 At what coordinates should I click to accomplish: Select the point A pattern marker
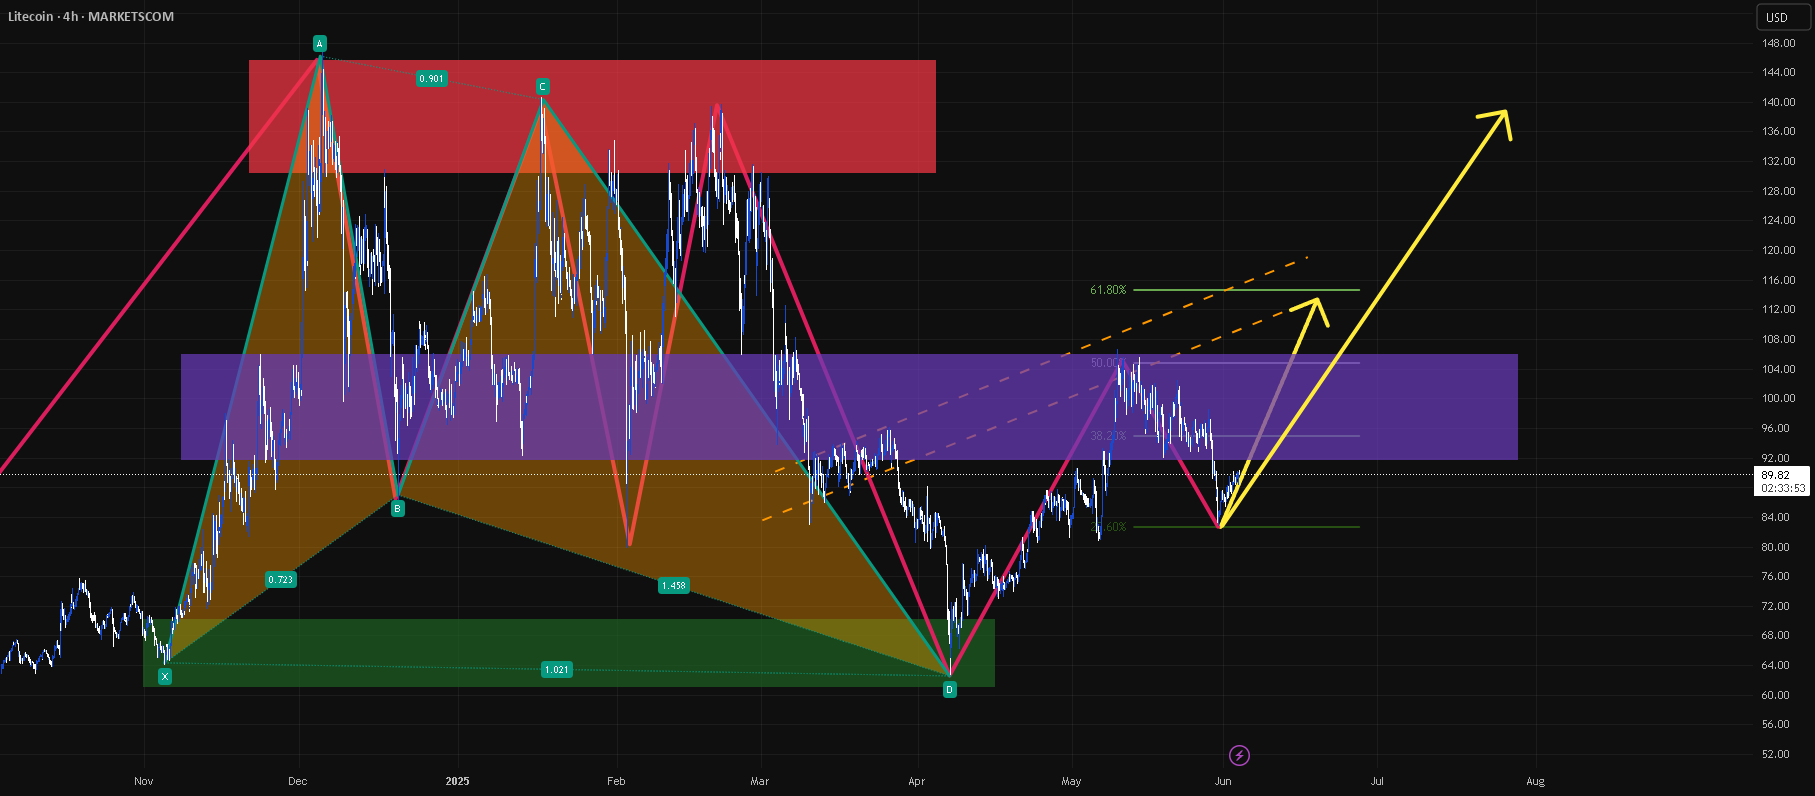[x=320, y=44]
